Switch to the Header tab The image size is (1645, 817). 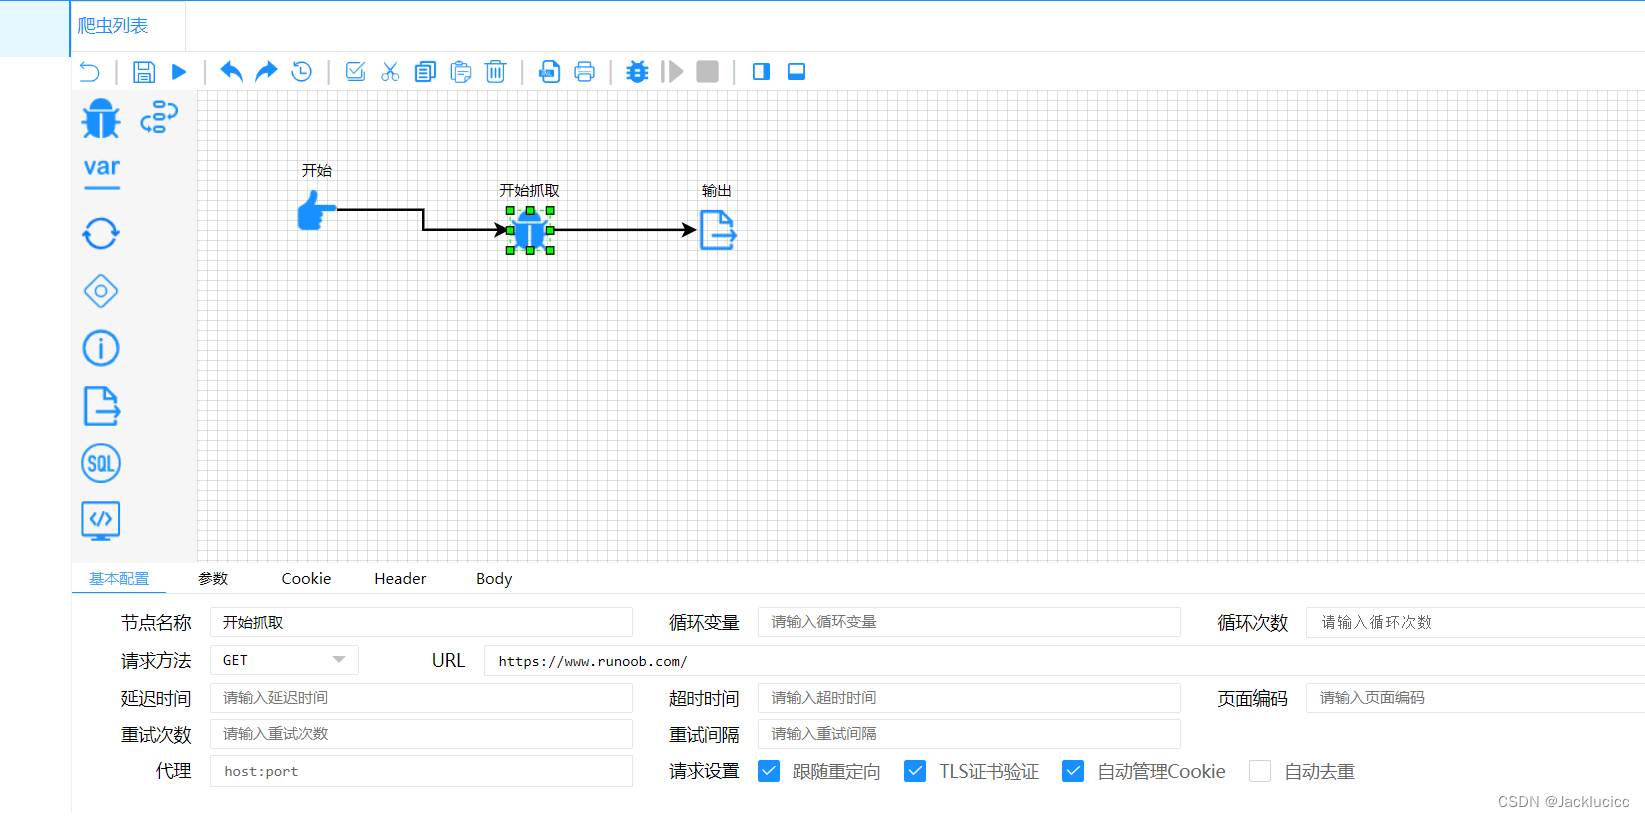pyautogui.click(x=400, y=578)
